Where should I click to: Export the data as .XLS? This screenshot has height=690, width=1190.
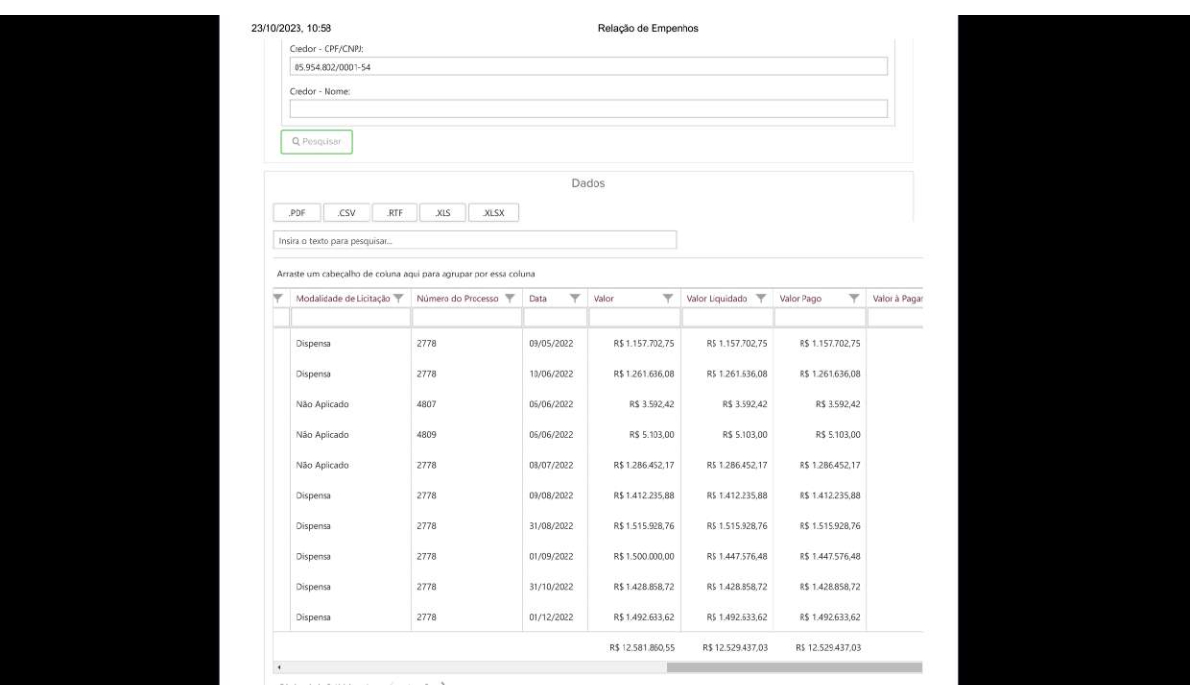[x=441, y=212]
